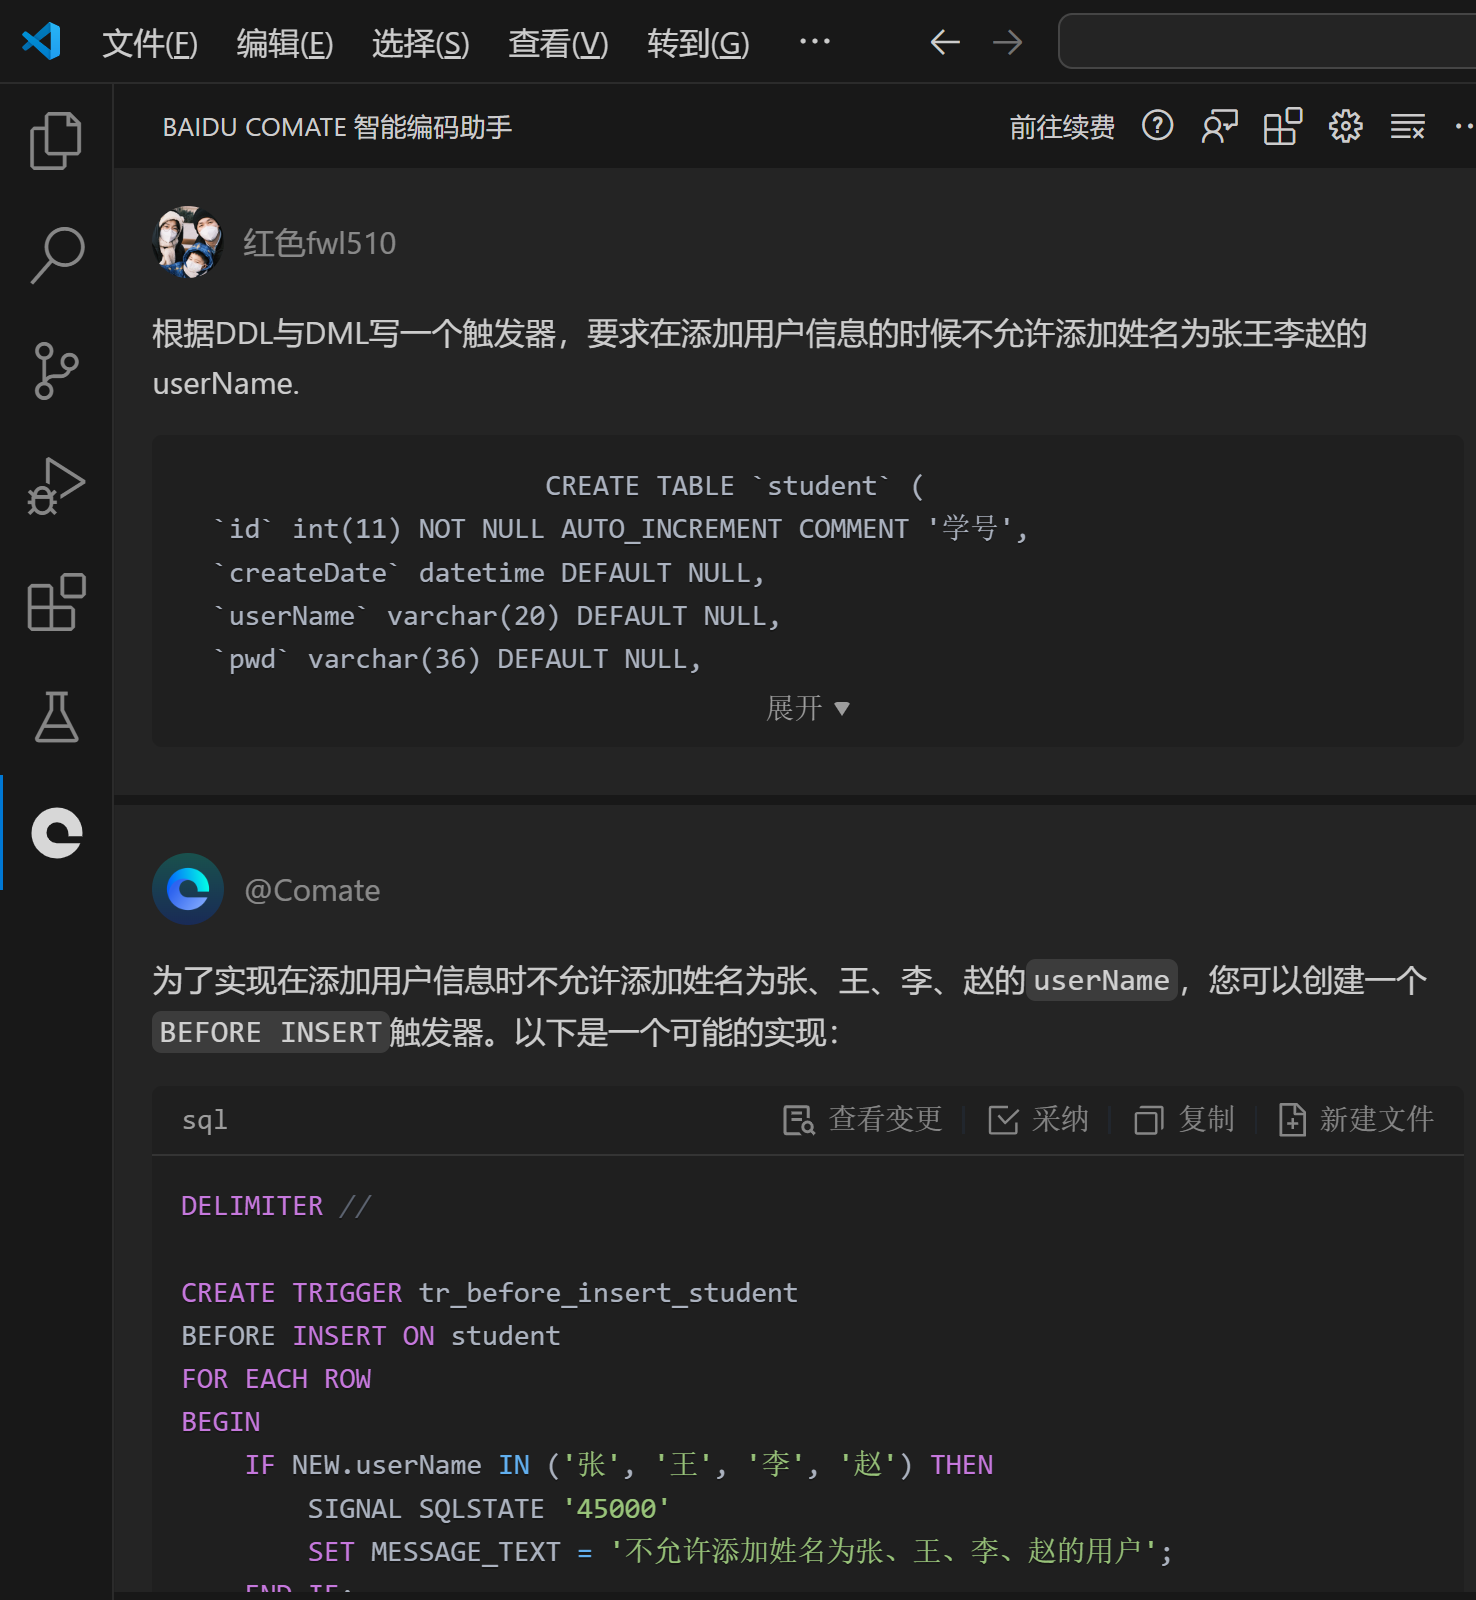The width and height of the screenshot is (1476, 1600).
Task: Click the BAIDU COMATE 智能编码助手 panel title
Action: pos(337,127)
